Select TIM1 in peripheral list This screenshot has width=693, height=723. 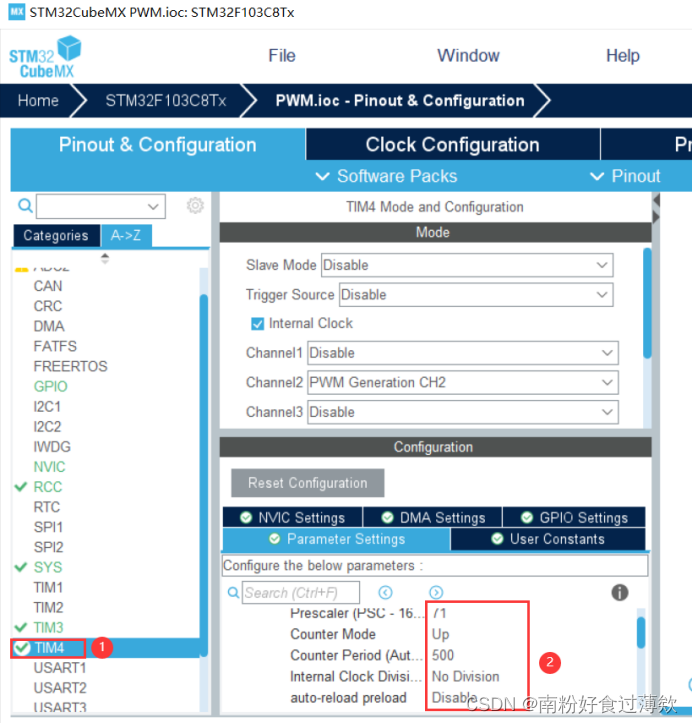[x=48, y=587]
